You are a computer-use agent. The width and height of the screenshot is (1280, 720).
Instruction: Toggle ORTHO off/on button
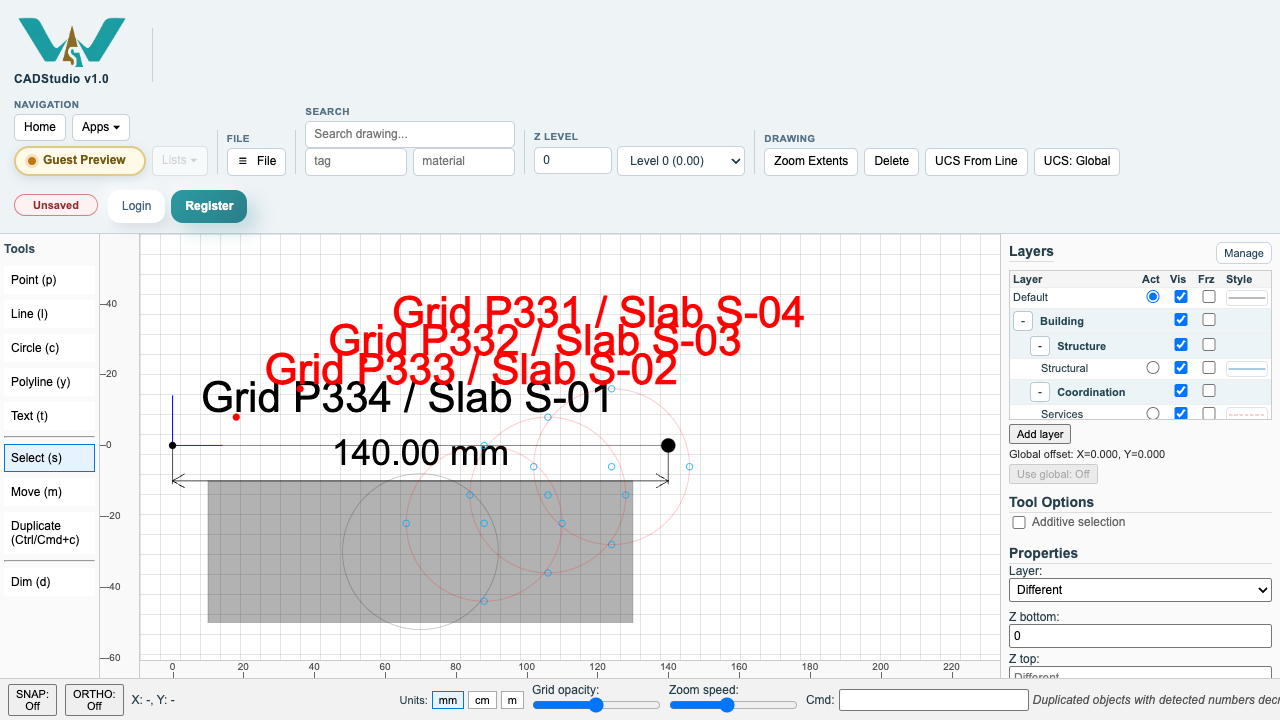click(x=94, y=700)
